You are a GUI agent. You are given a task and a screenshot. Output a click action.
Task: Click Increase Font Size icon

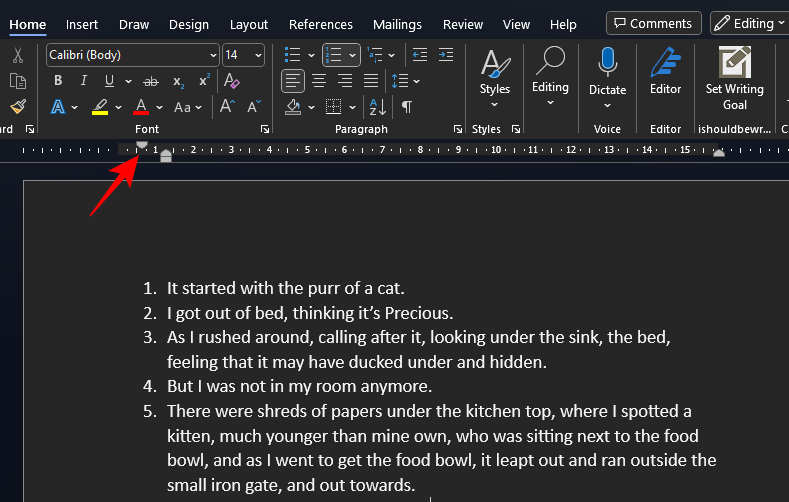click(227, 106)
